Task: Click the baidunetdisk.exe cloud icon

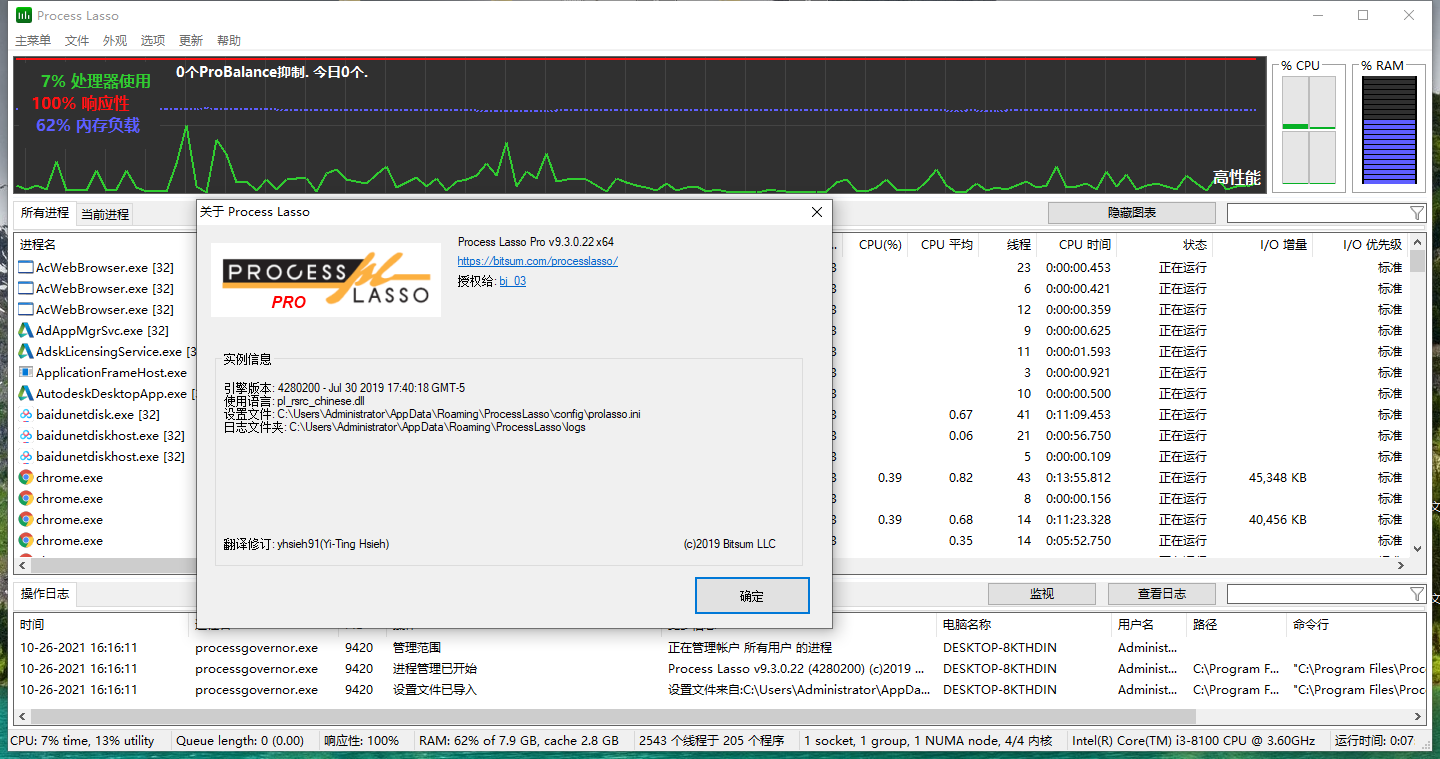Action: (26, 414)
